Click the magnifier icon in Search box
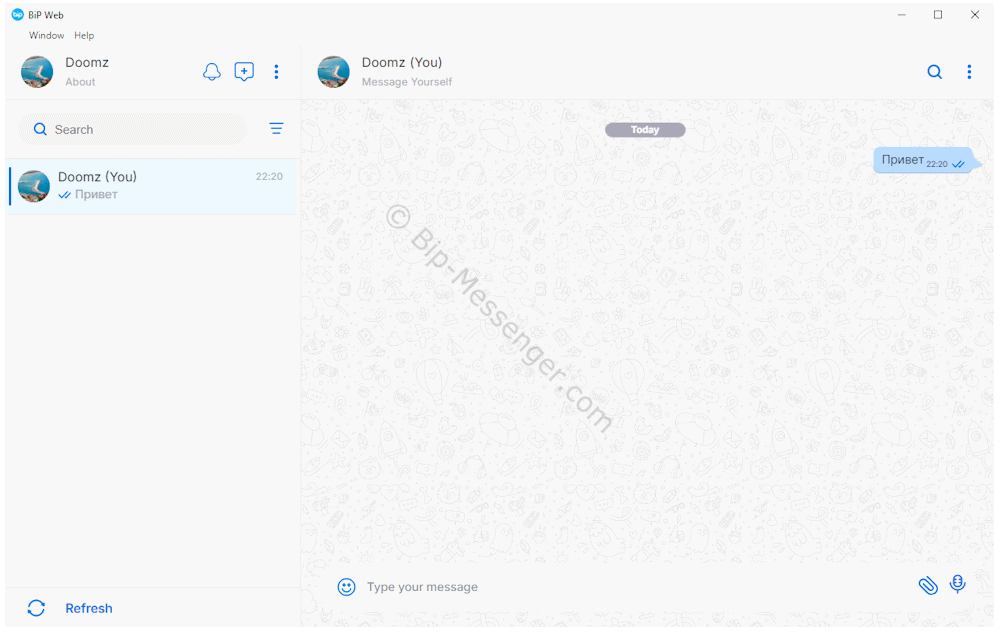This screenshot has width=1000, height=633. pyautogui.click(x=40, y=129)
